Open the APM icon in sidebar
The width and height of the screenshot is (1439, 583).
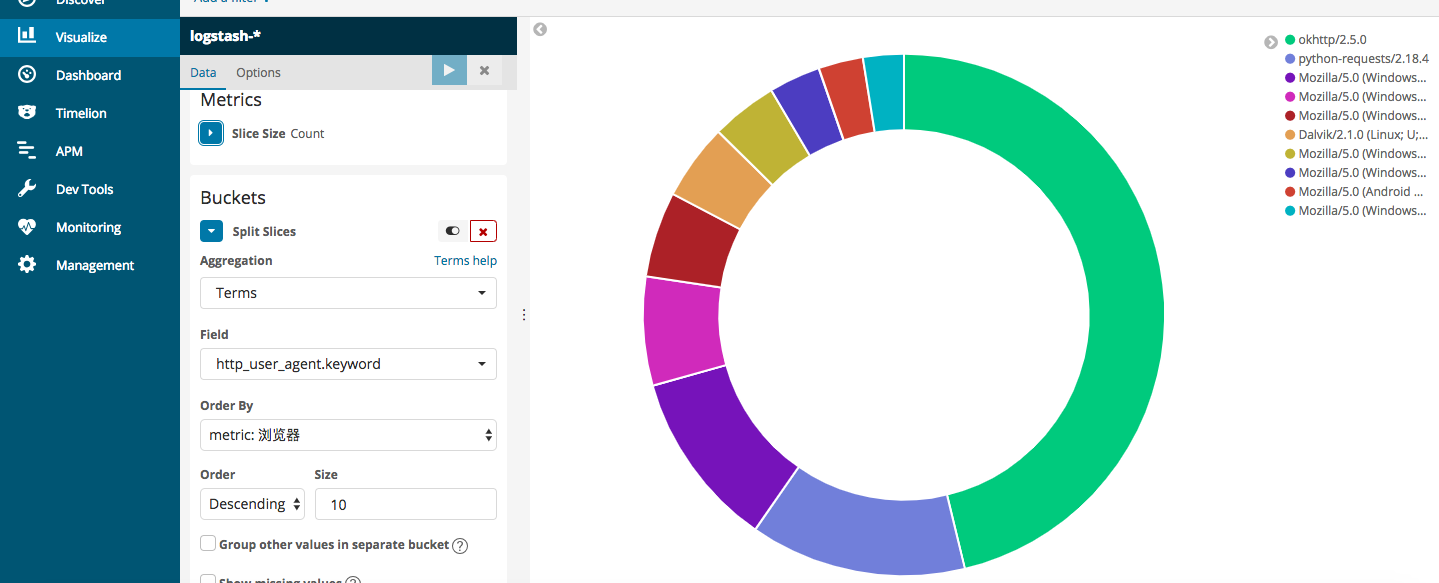click(27, 151)
